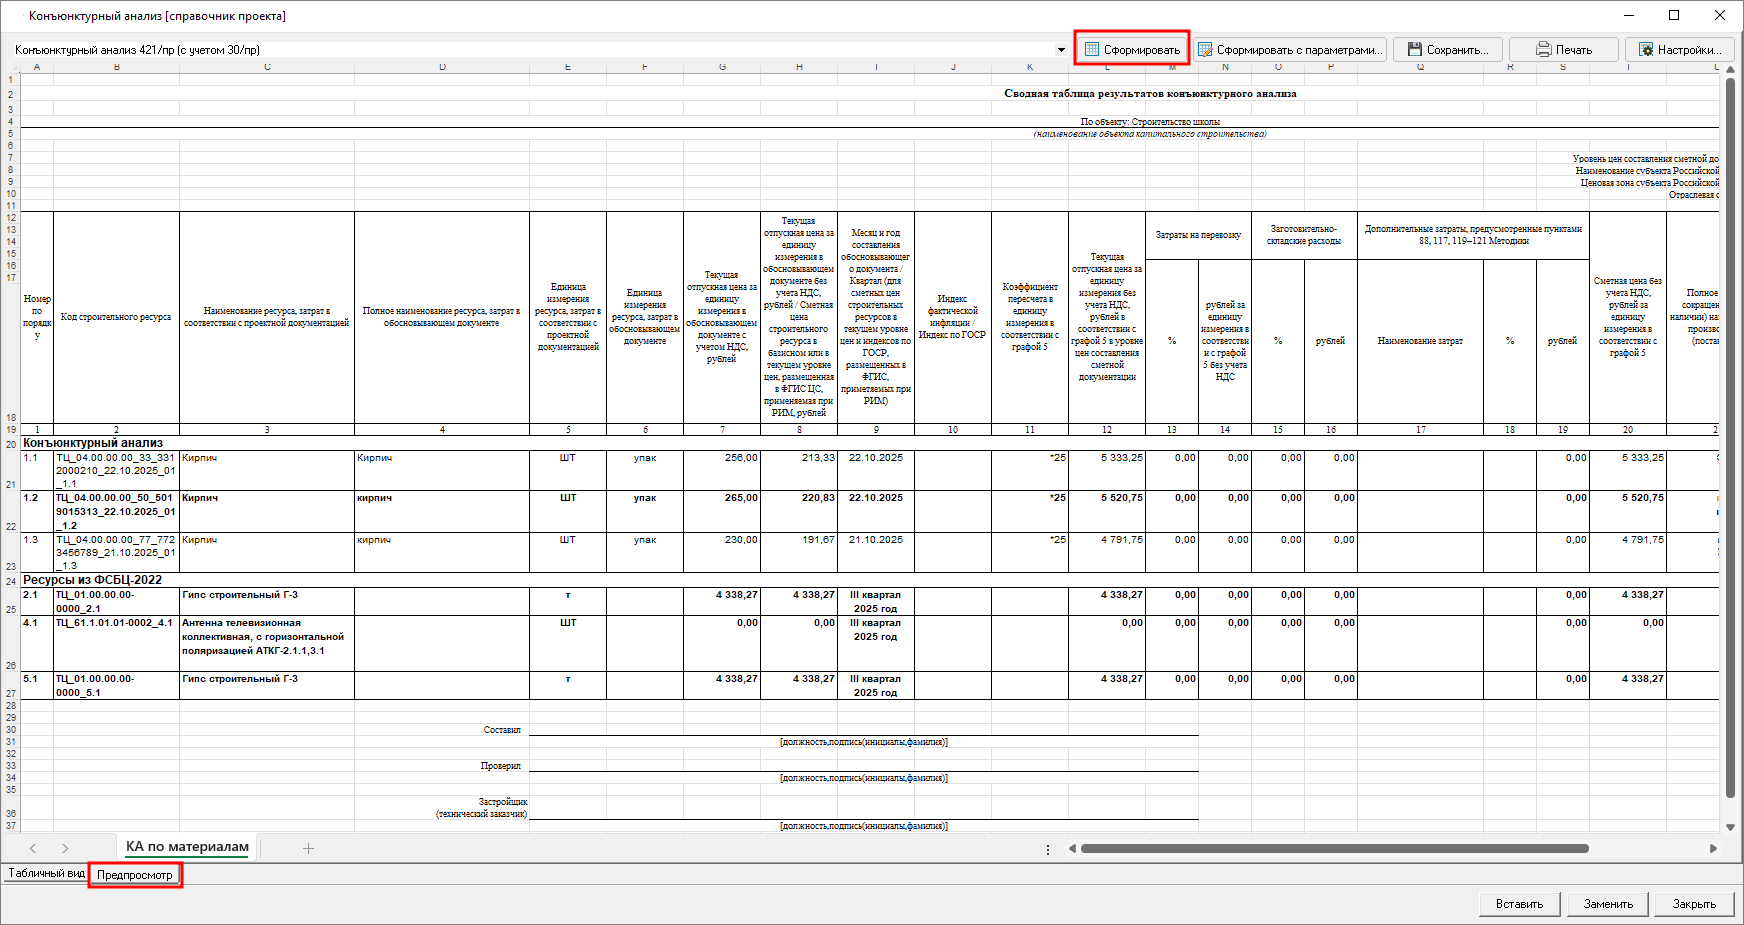
Task: Click the horizontal scrollbar thumb
Action: coord(1334,849)
